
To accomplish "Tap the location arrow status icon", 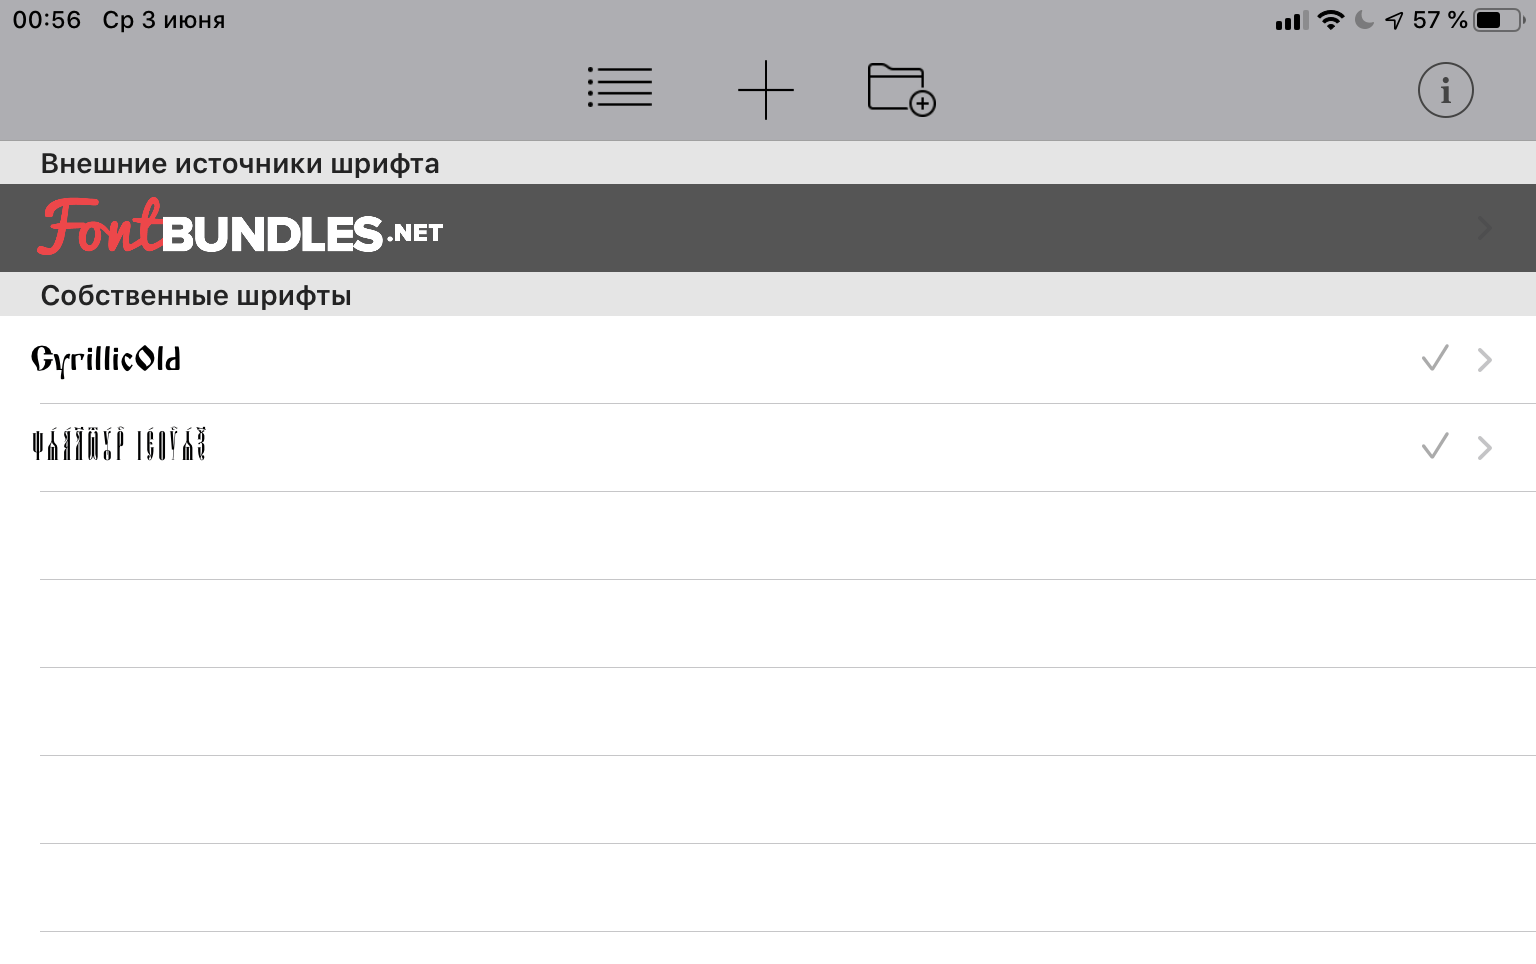I will point(1394,21).
